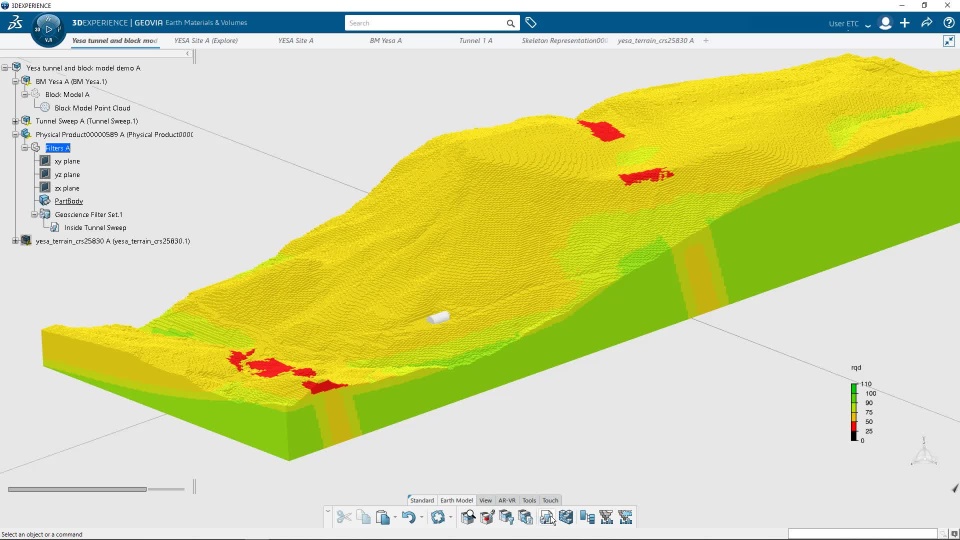
Task: Select the PartBody tree item
Action: point(69,201)
